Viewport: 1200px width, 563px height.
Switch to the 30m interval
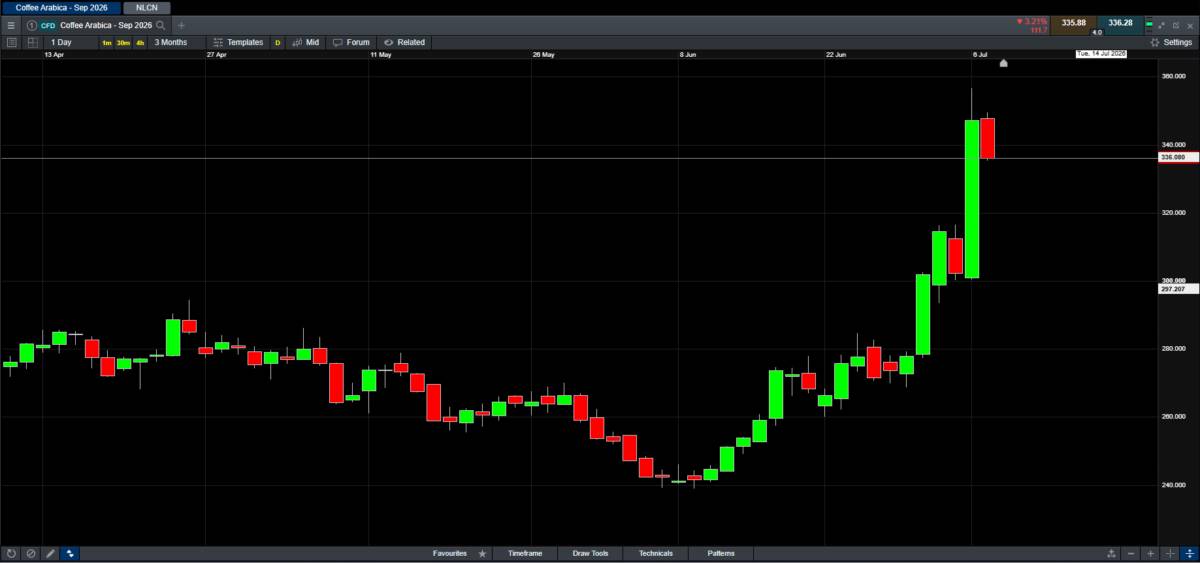pos(123,43)
